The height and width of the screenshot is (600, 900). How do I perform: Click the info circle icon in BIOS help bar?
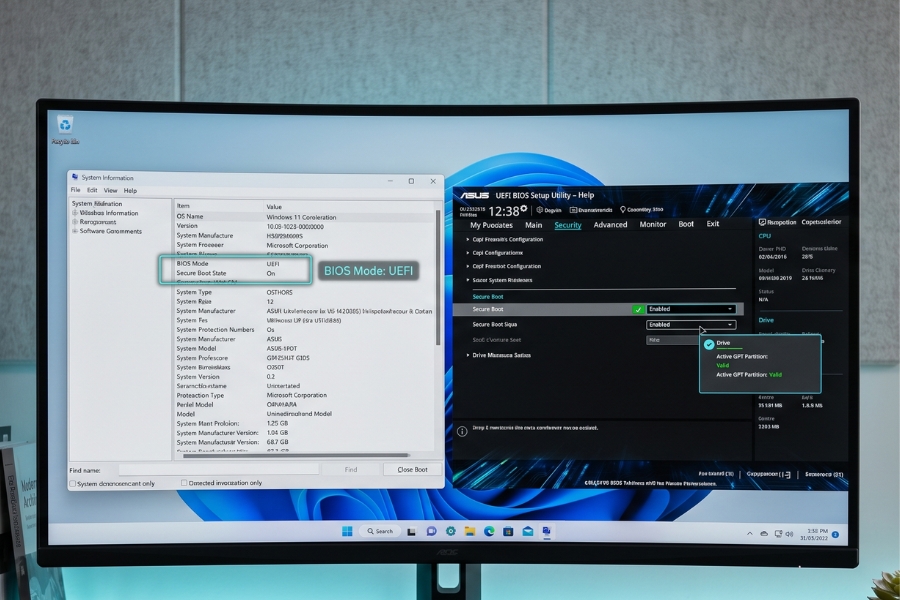pos(462,431)
